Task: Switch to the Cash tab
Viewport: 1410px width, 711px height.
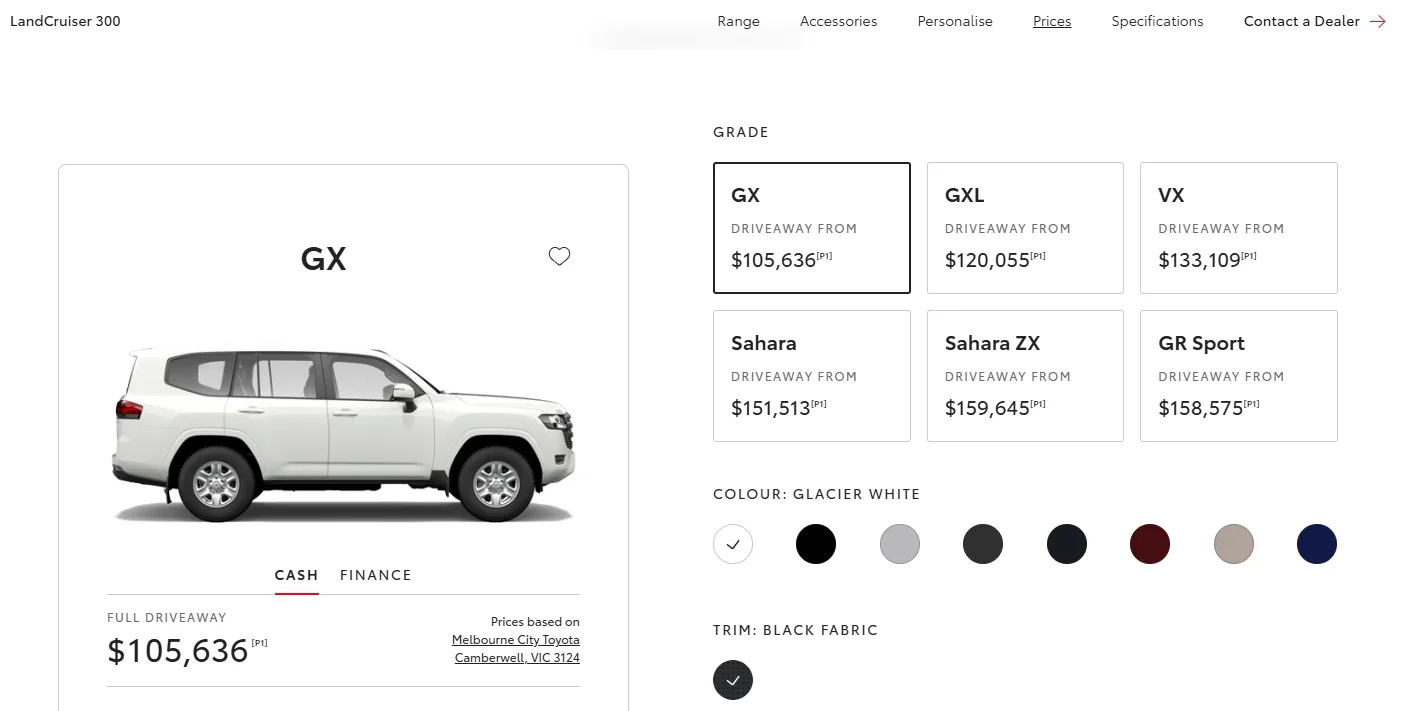Action: tap(297, 575)
